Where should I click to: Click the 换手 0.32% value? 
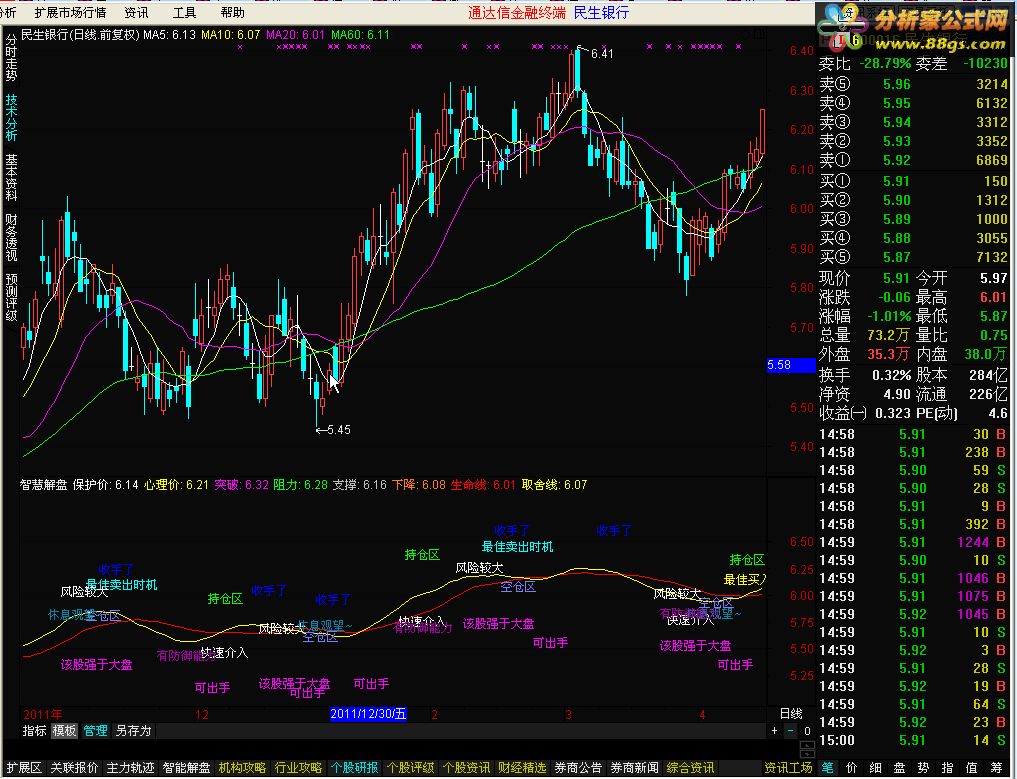pyautogui.click(x=891, y=375)
